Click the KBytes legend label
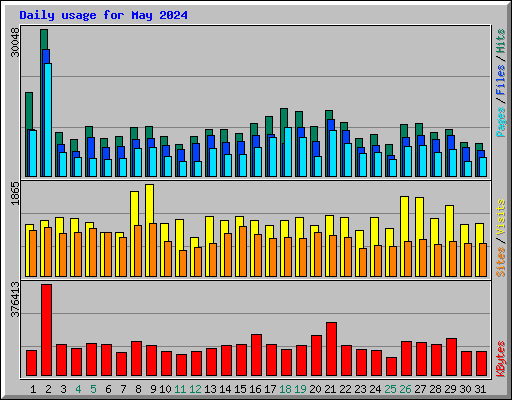This screenshot has height=400, width=512. pyautogui.click(x=500, y=359)
